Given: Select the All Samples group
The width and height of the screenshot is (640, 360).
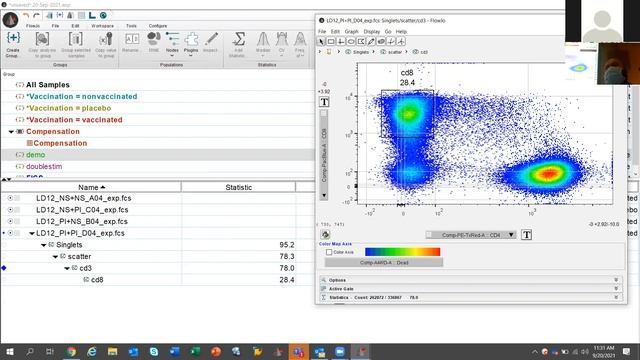Looking at the screenshot, I should [48, 85].
